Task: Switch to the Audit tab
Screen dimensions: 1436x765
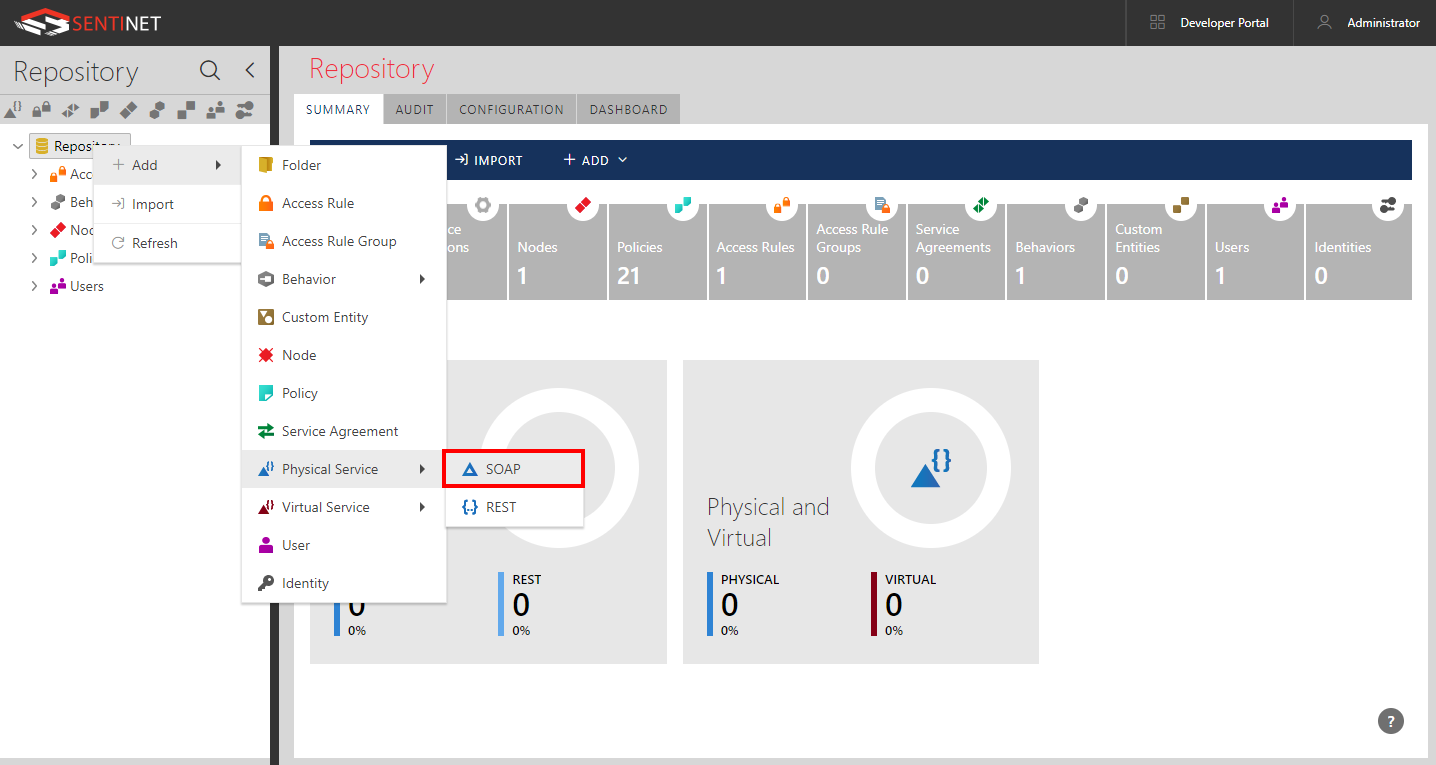Action: coord(414,109)
